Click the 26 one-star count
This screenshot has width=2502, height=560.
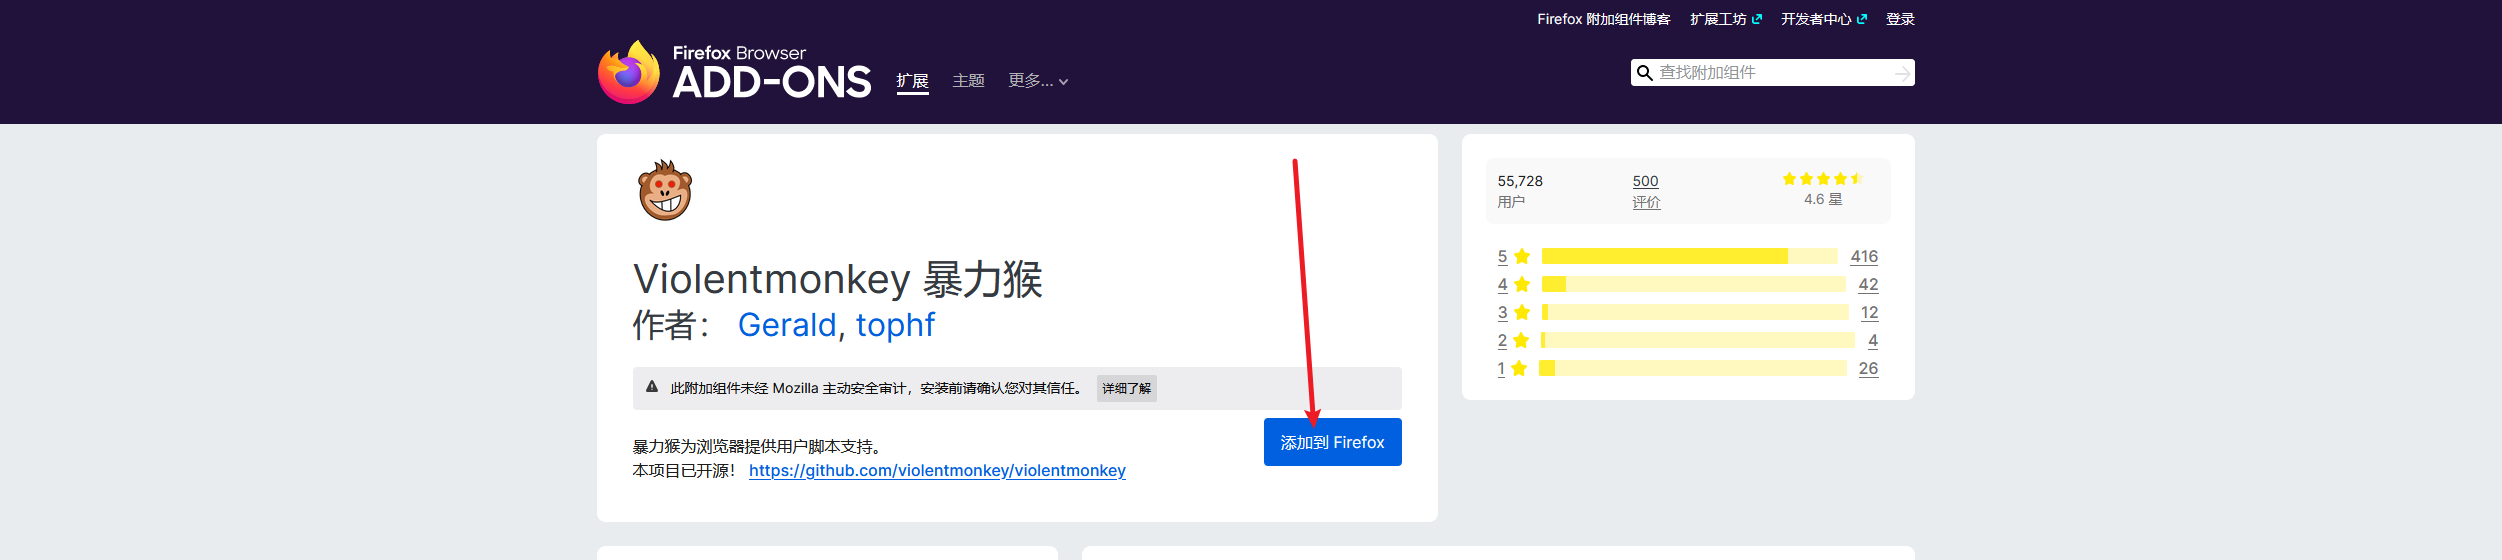coord(1868,368)
